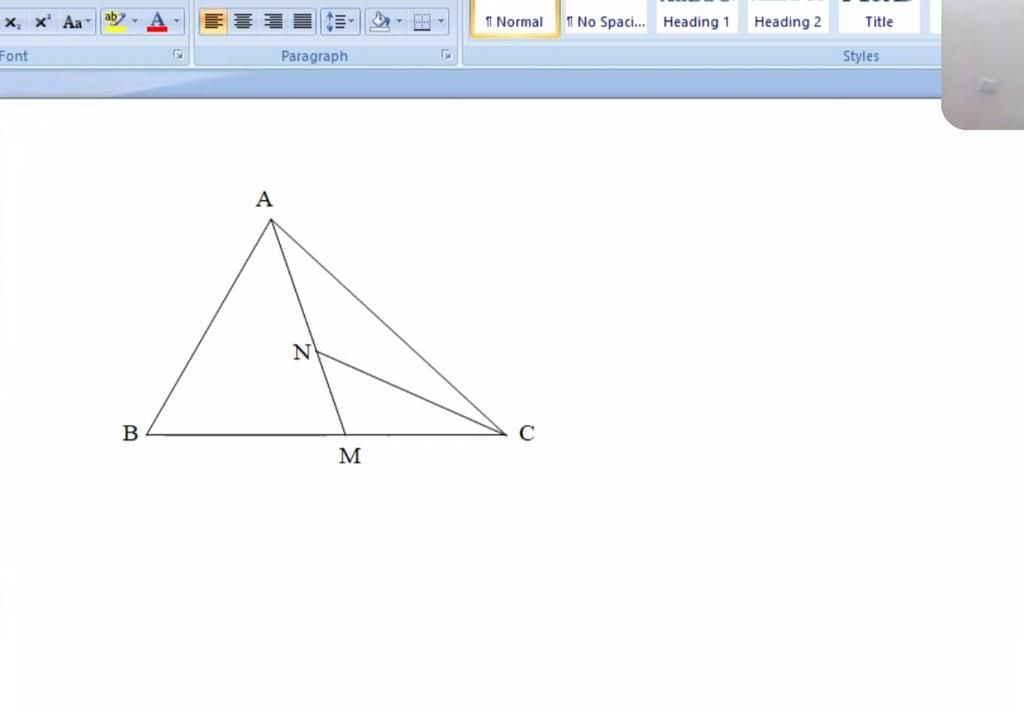Apply paragraph shading fill

coord(380,22)
